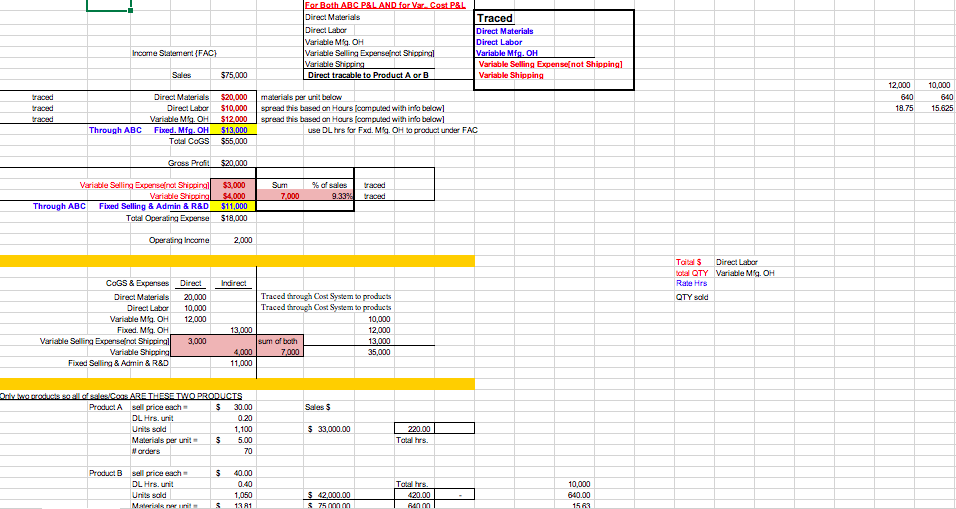Select the Direct Labor $10,000 cell
Viewport: 956px width, 509px height.
[234, 108]
